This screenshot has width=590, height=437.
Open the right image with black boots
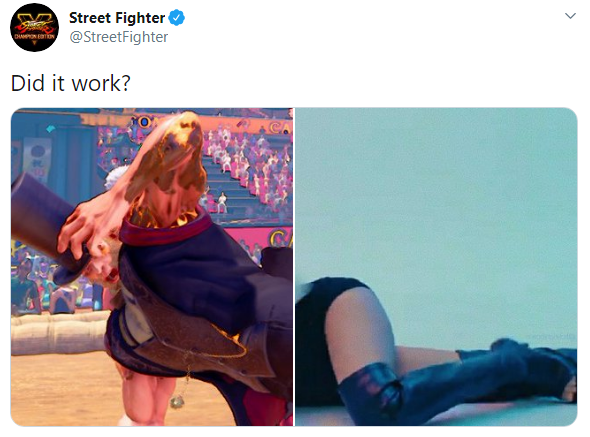pos(436,267)
